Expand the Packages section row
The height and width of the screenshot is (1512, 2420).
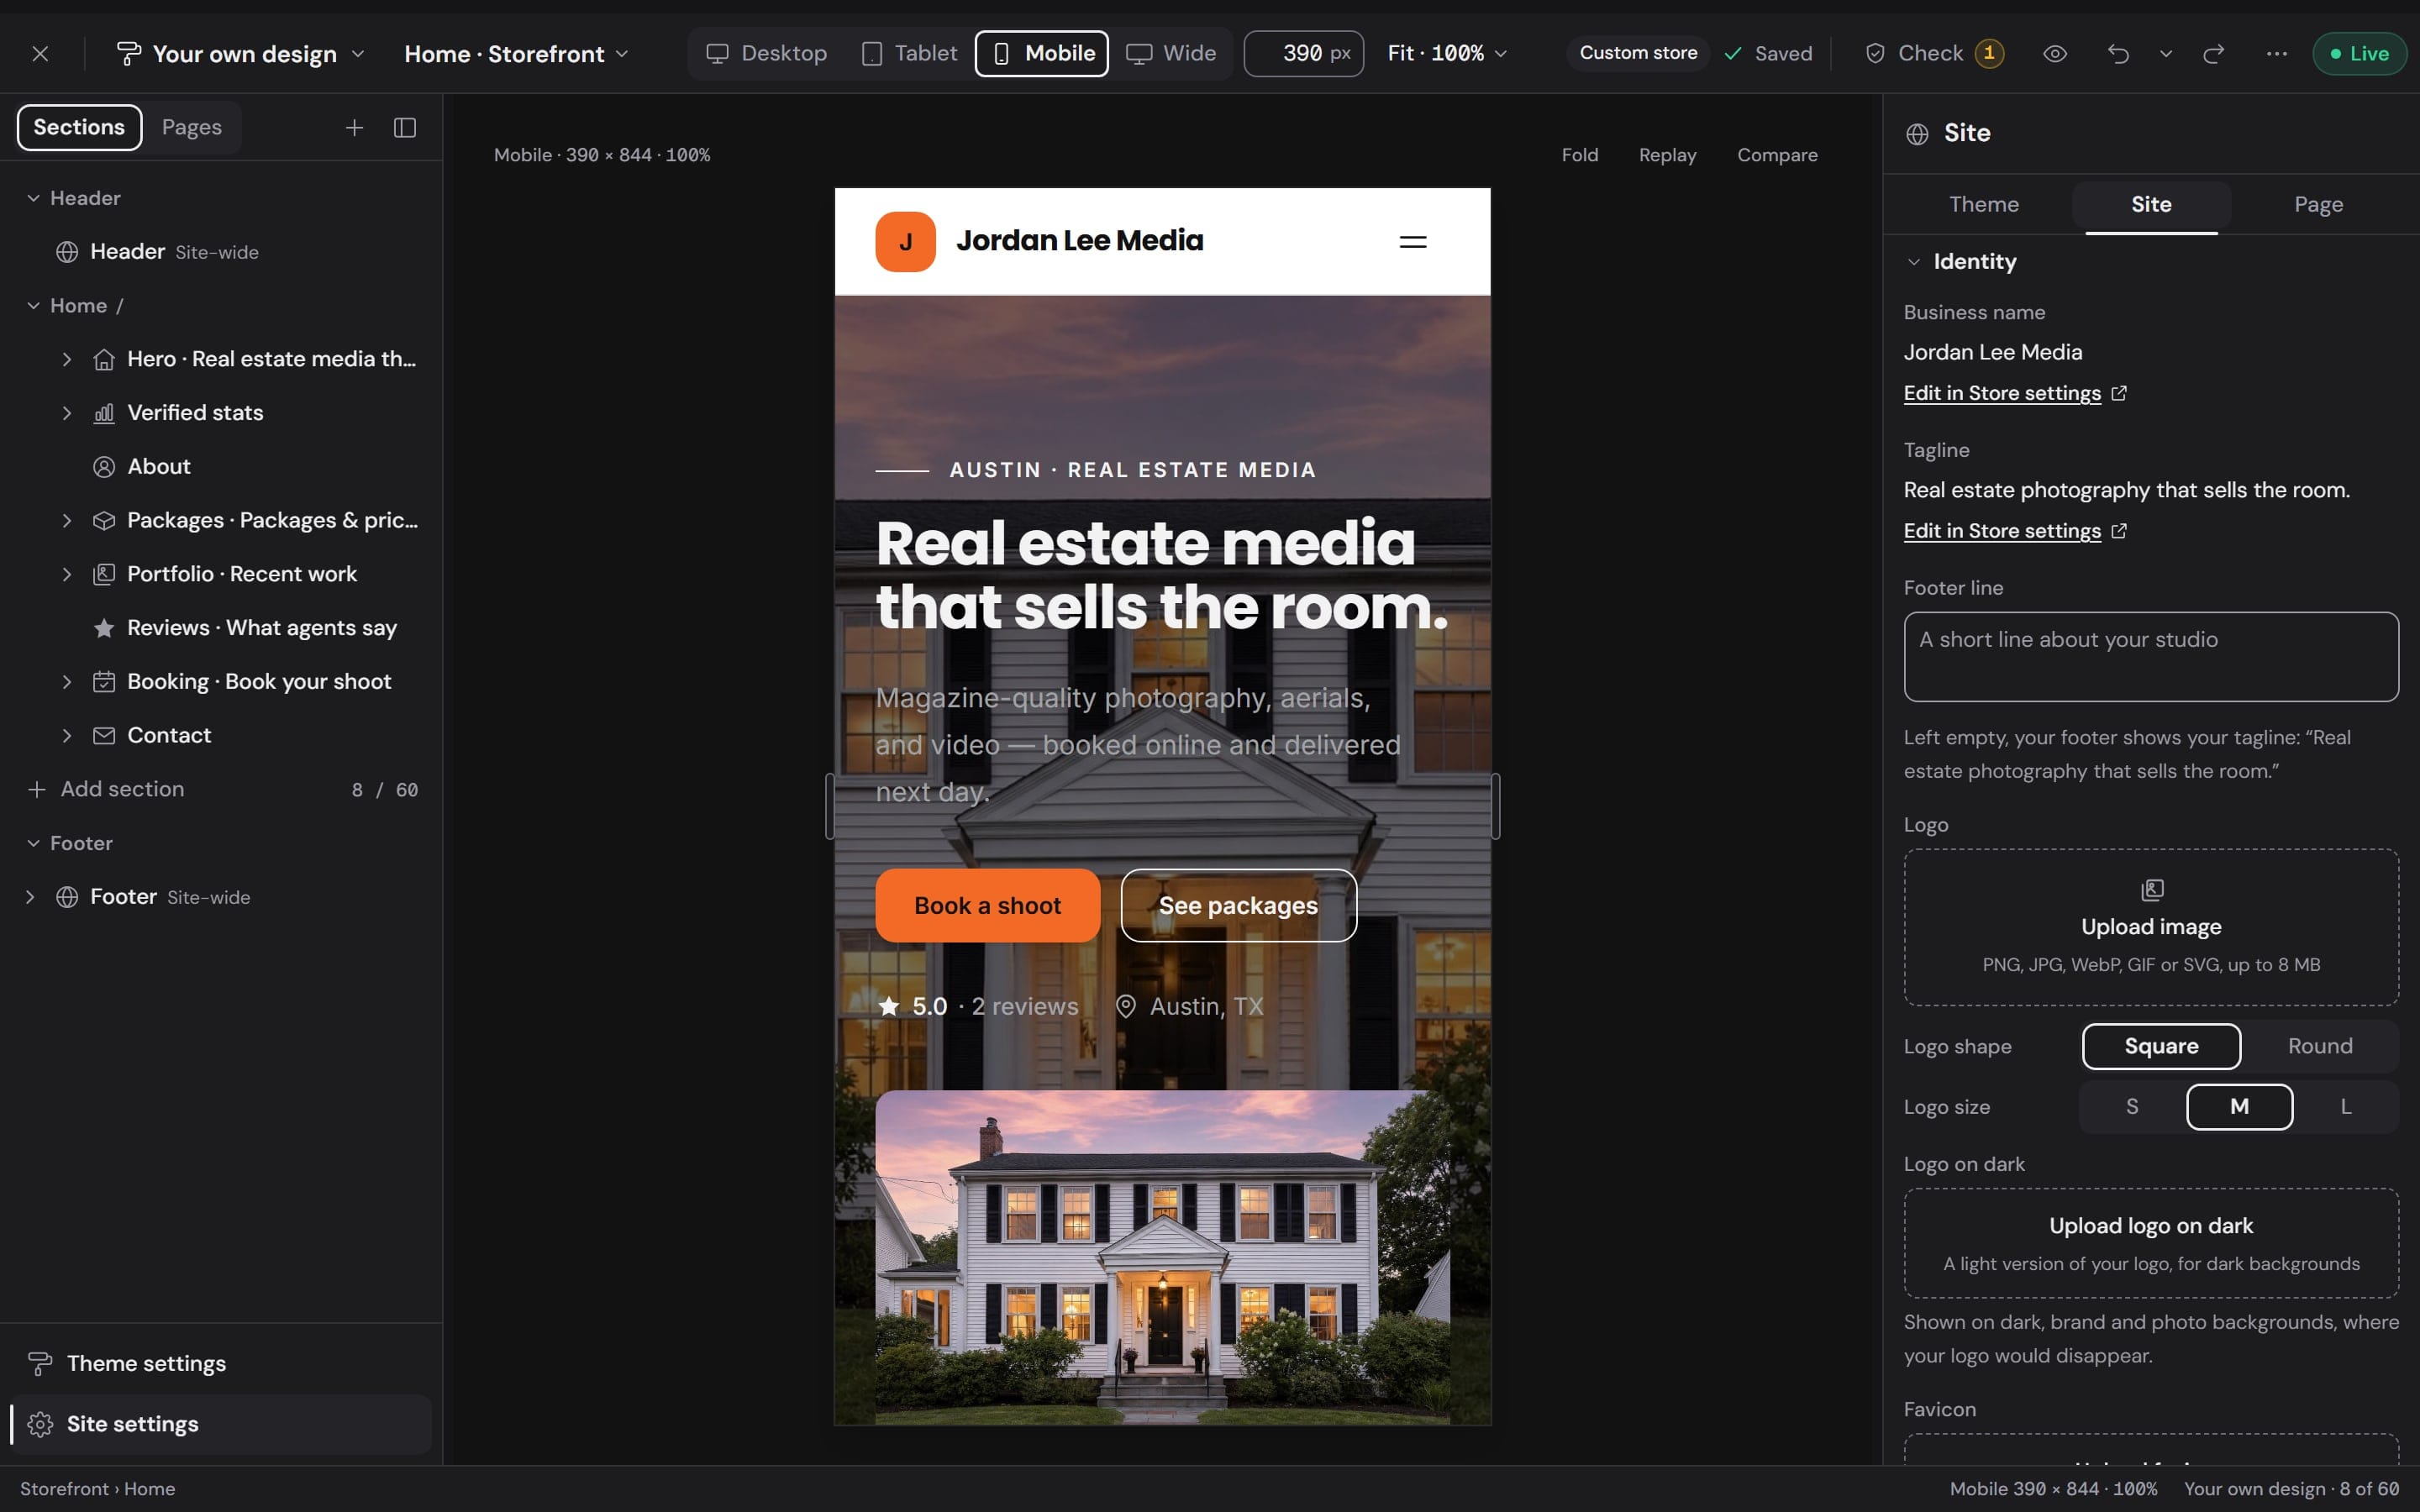[66, 521]
